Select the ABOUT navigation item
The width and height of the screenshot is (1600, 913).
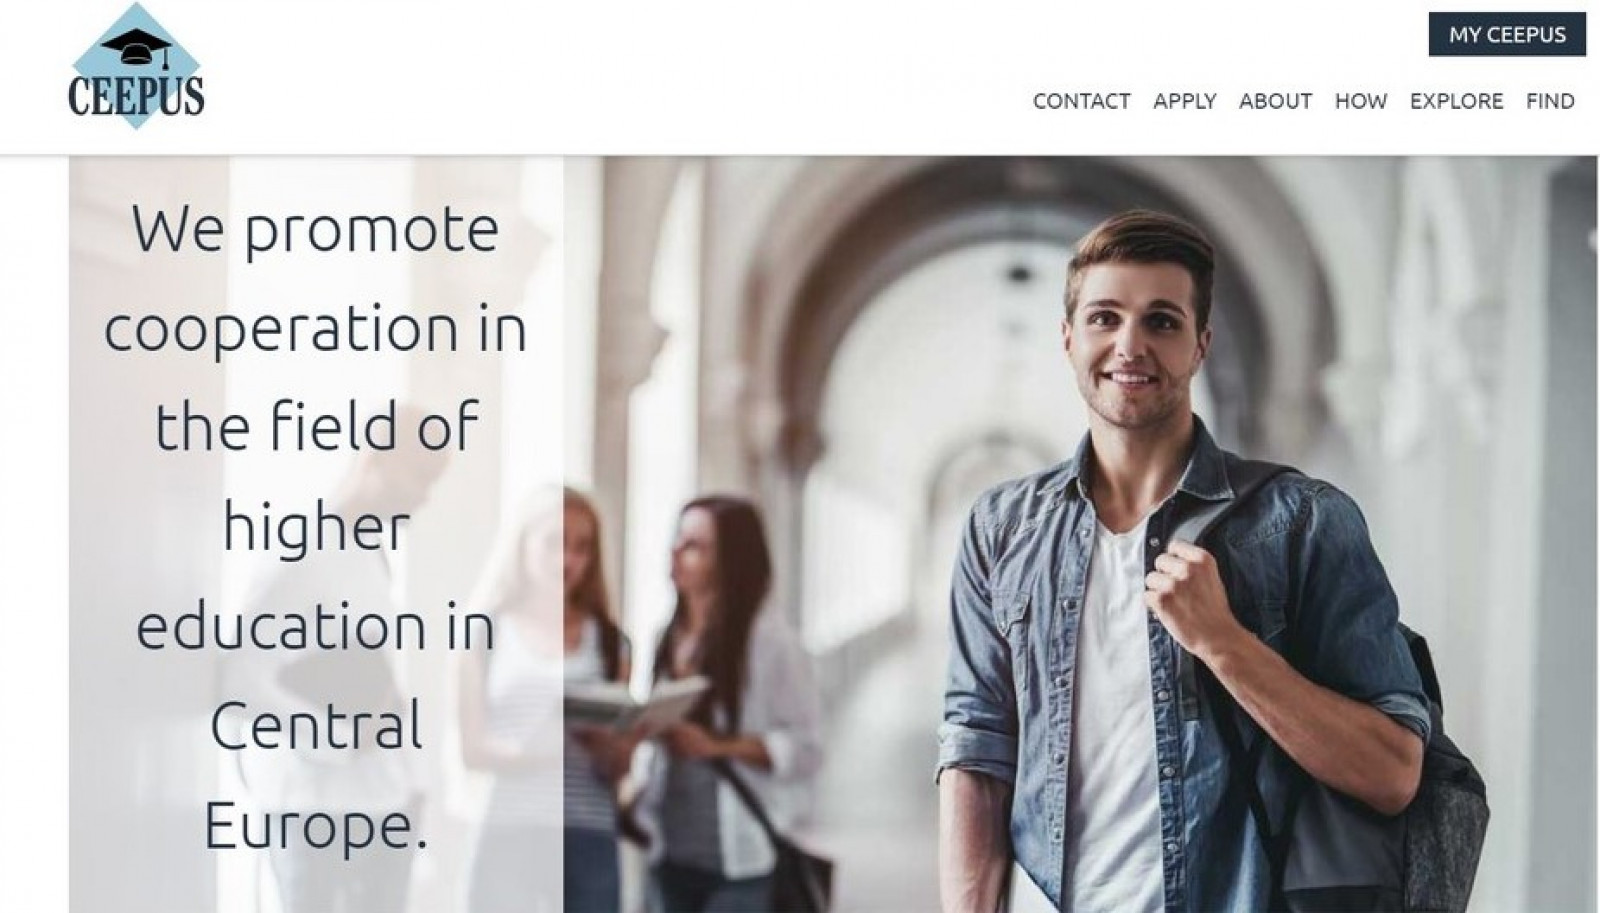tap(1275, 101)
